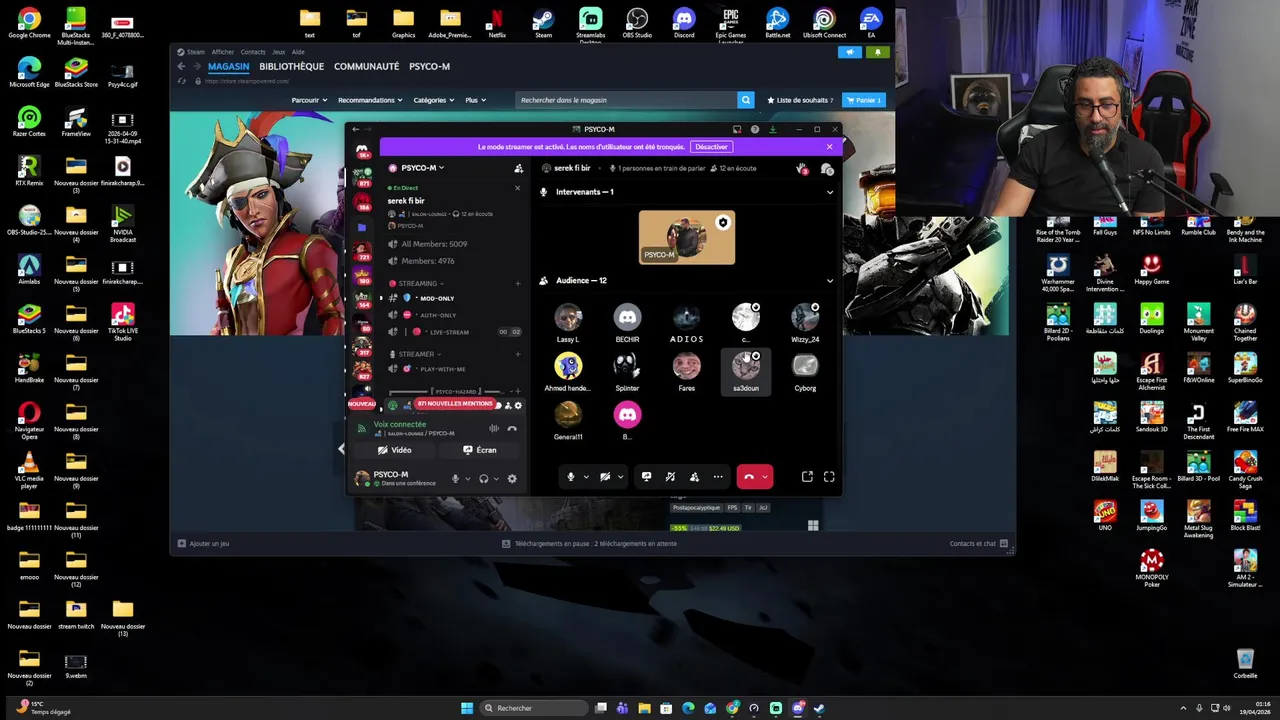Click Lassy L audience avatar
The width and height of the screenshot is (1280, 720).
(x=568, y=318)
